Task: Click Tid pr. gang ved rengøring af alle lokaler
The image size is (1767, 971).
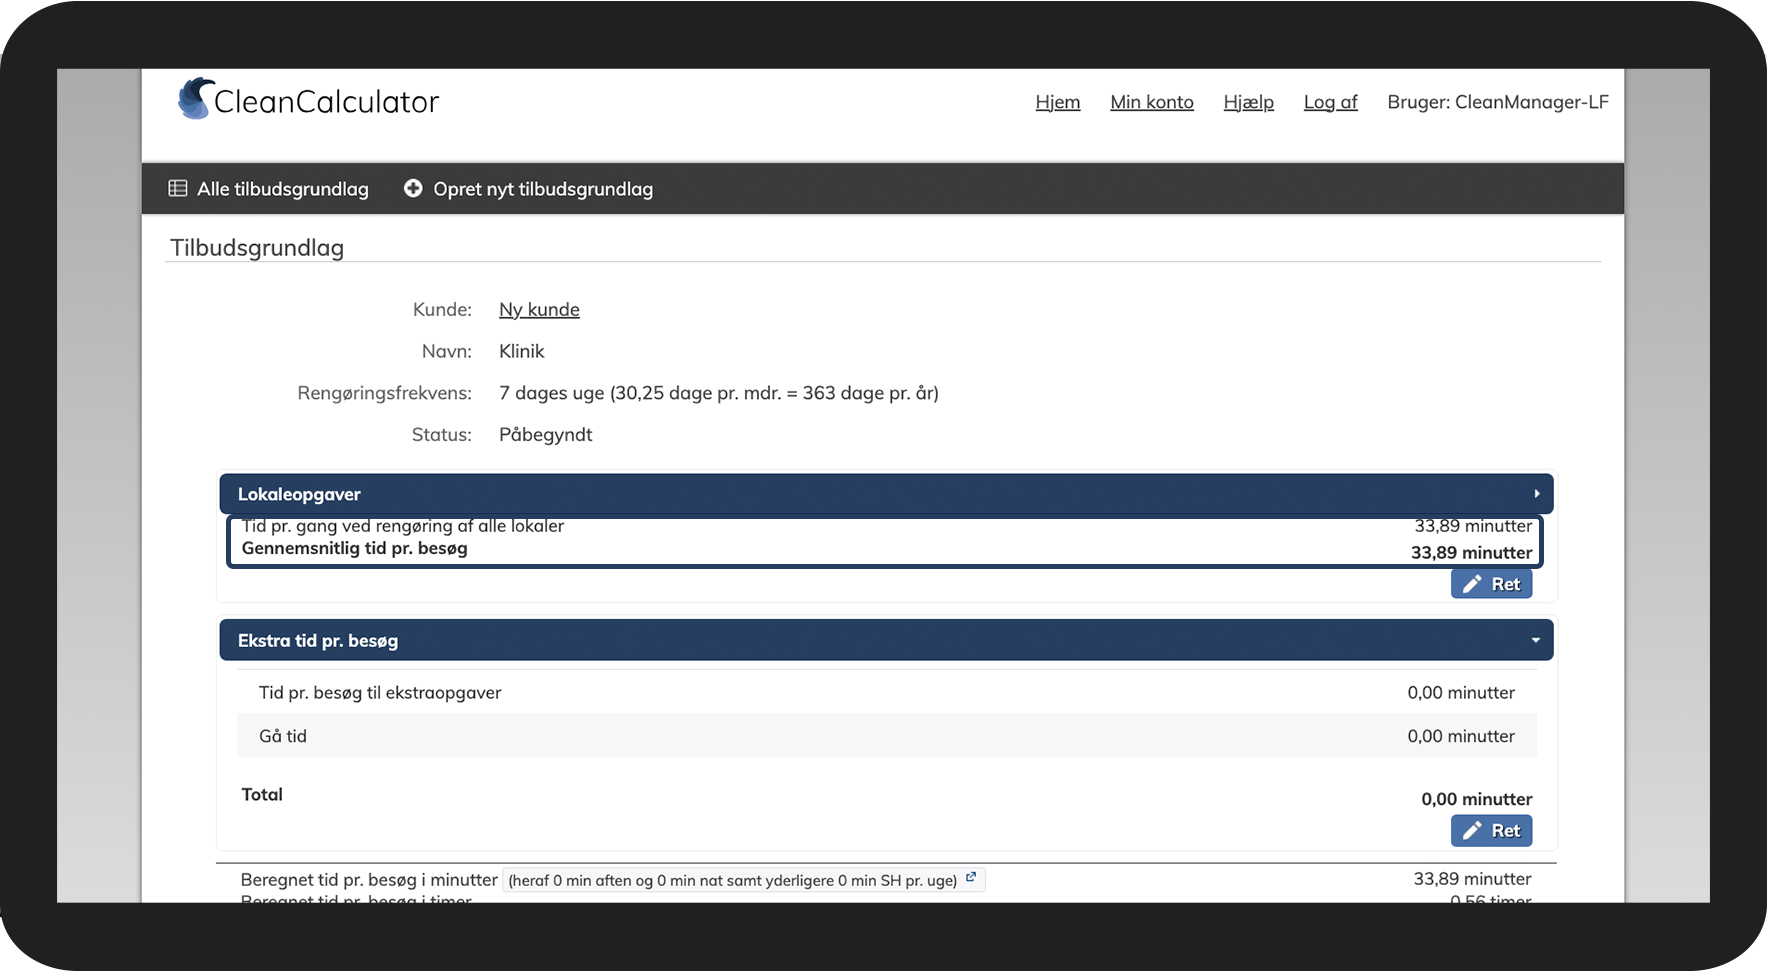Action: 403,526
